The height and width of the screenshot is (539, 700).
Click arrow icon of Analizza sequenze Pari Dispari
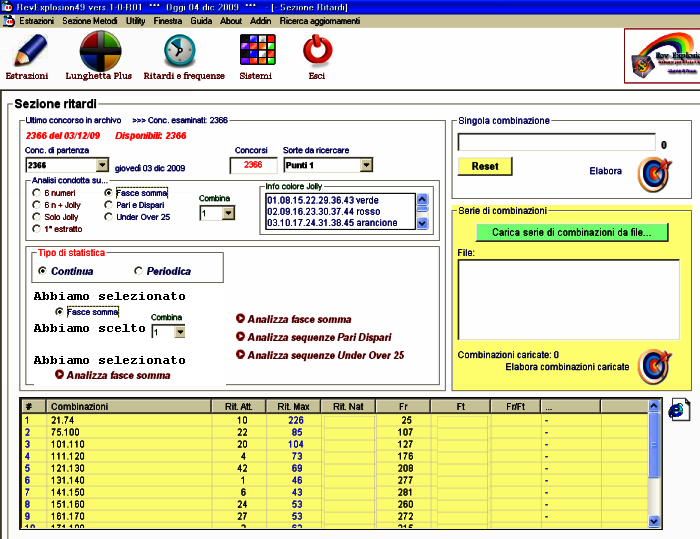pos(240,336)
